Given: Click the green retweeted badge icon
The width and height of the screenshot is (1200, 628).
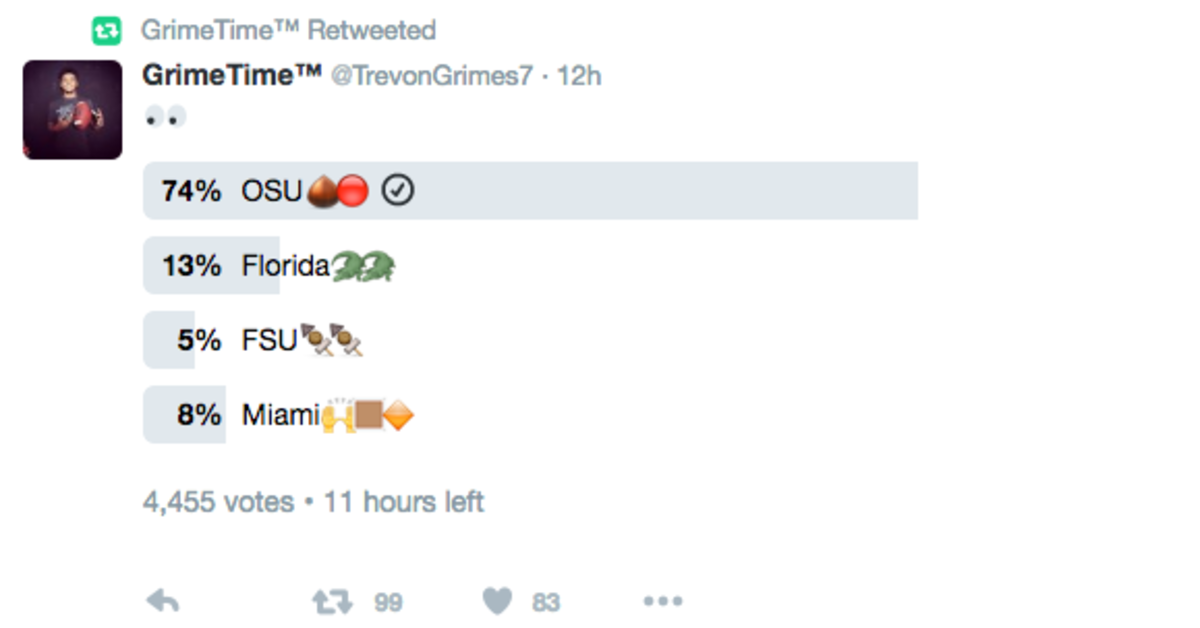Looking at the screenshot, I should coord(106,31).
